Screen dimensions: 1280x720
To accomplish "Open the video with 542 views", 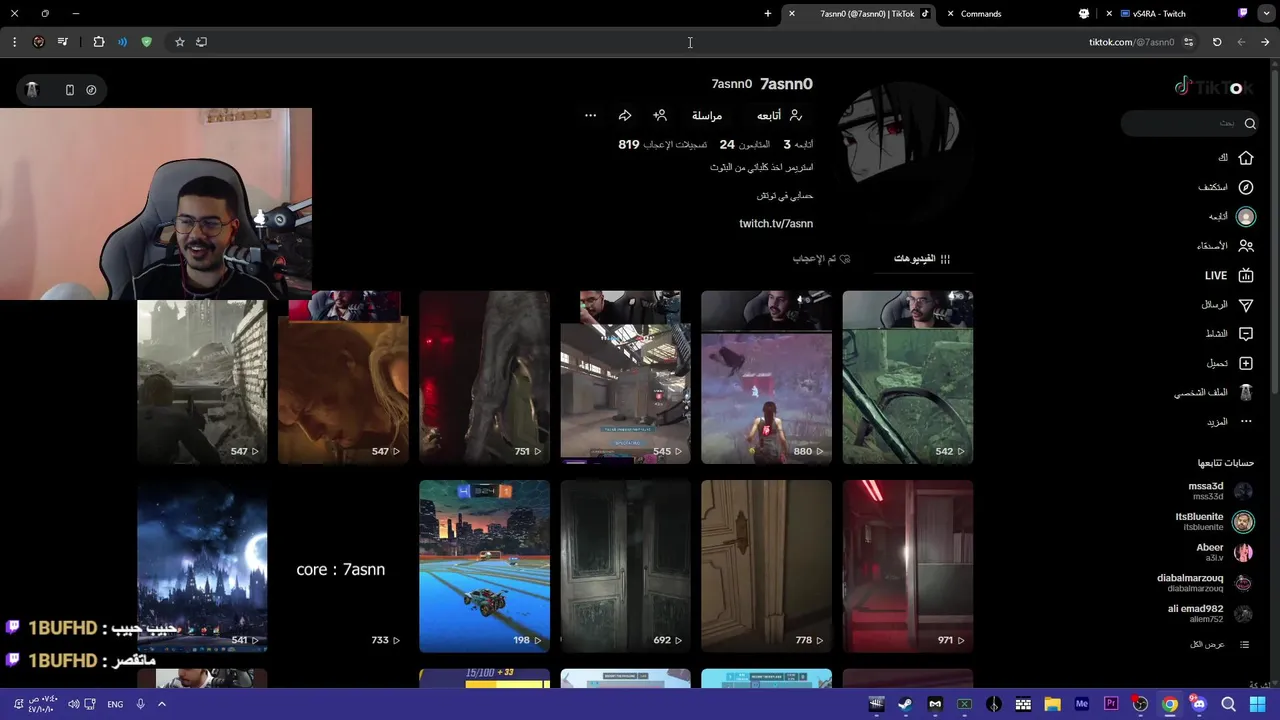I will 908,377.
